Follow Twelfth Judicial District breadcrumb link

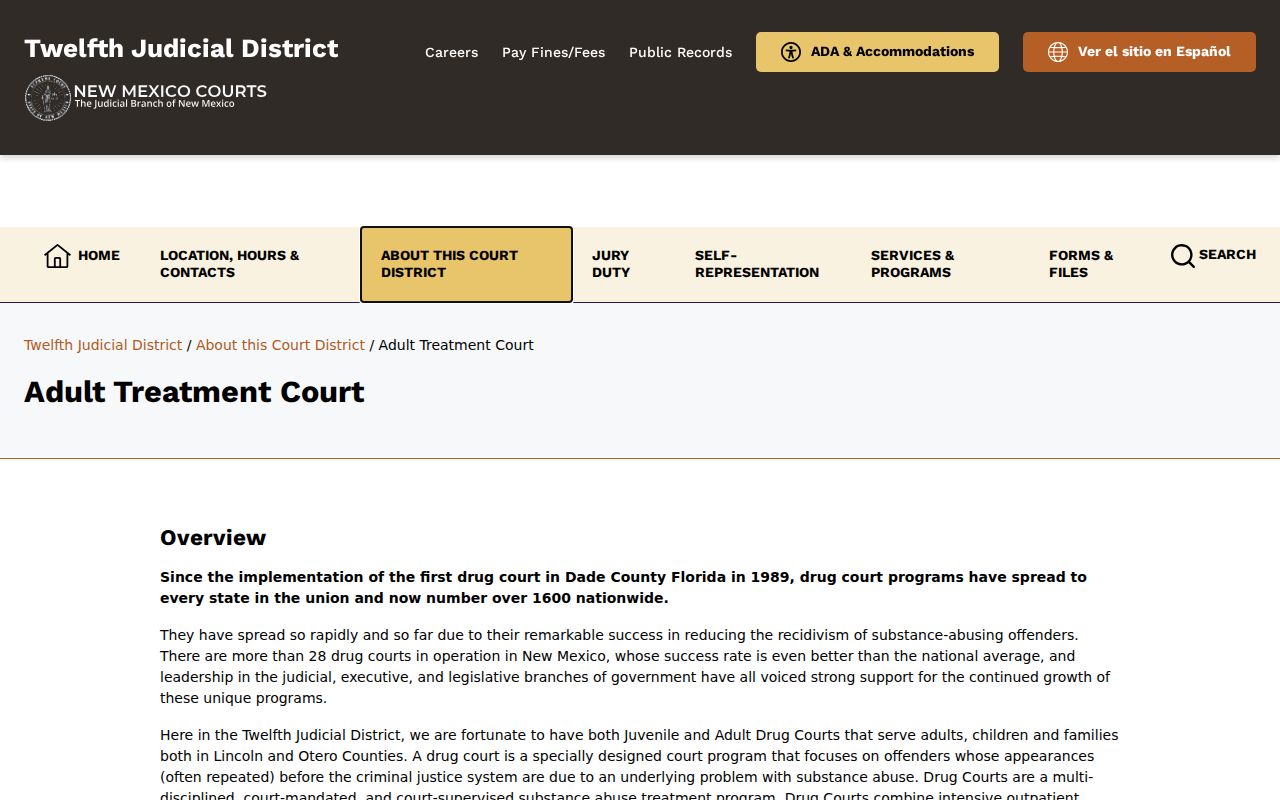pos(103,345)
